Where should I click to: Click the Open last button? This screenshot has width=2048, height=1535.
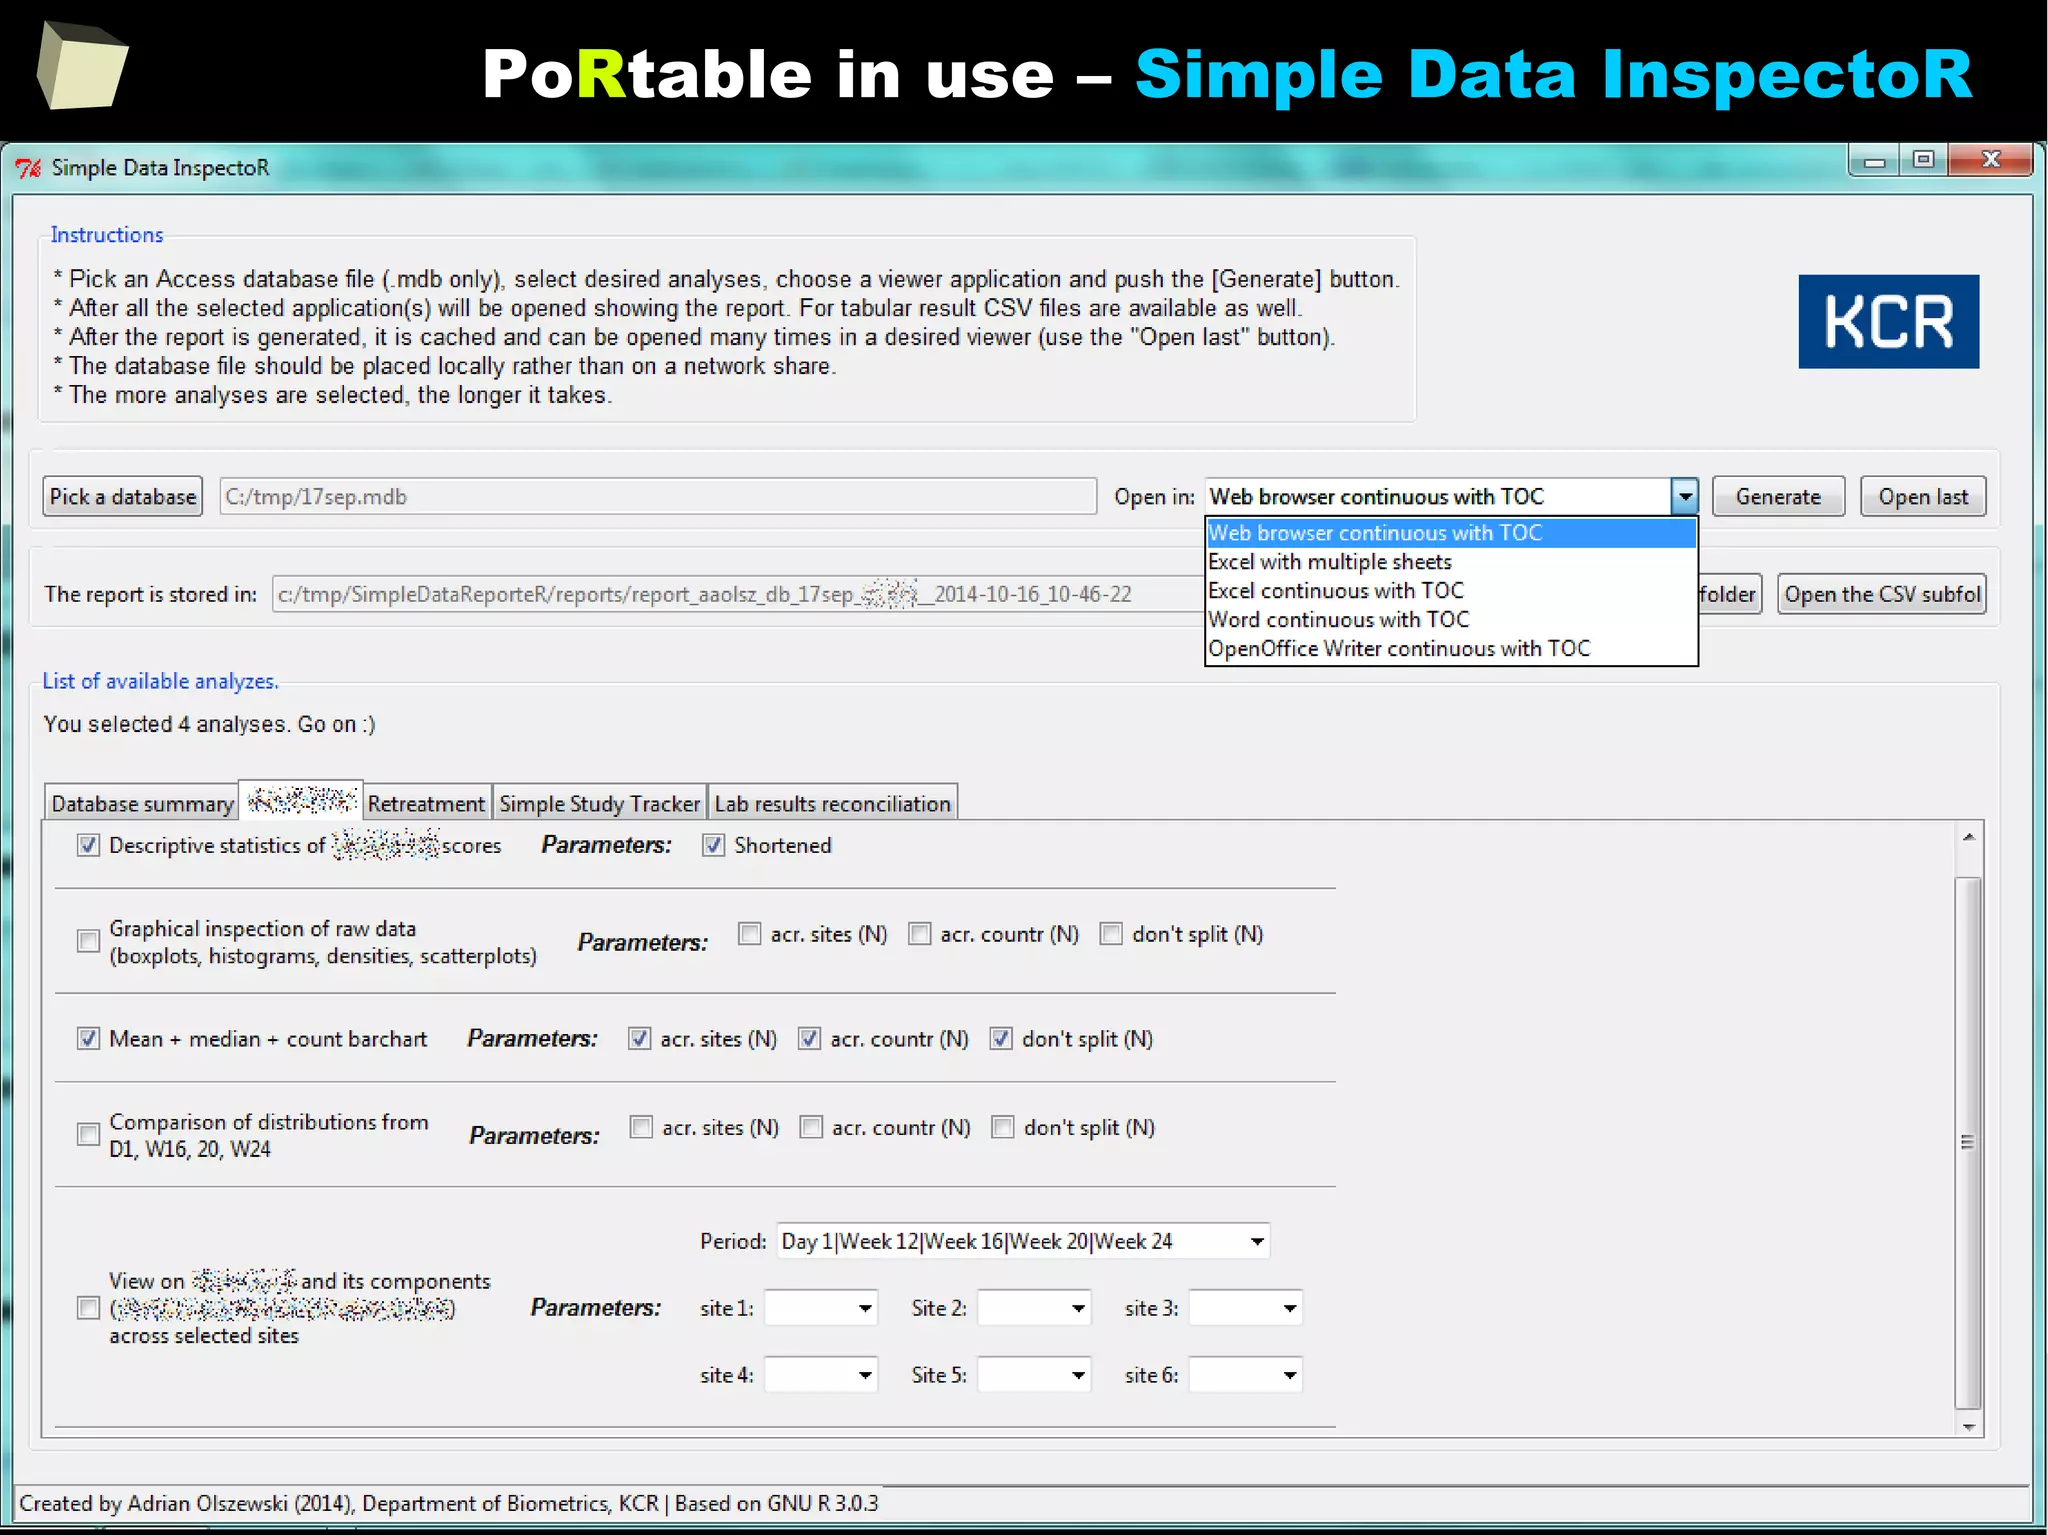[x=1923, y=497]
